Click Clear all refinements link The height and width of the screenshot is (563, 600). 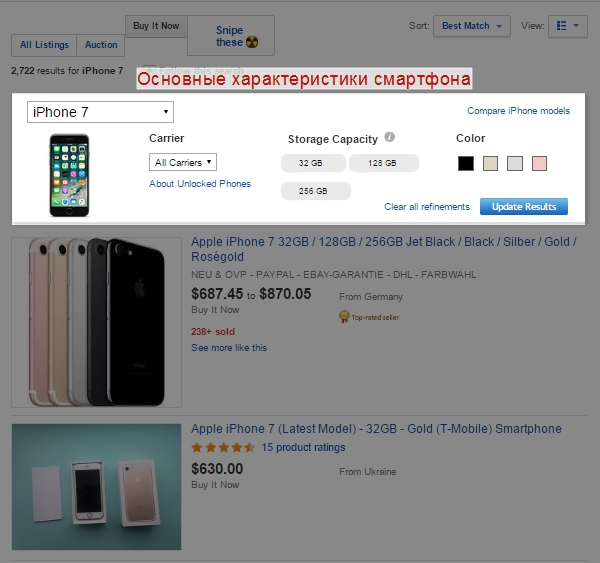[427, 207]
